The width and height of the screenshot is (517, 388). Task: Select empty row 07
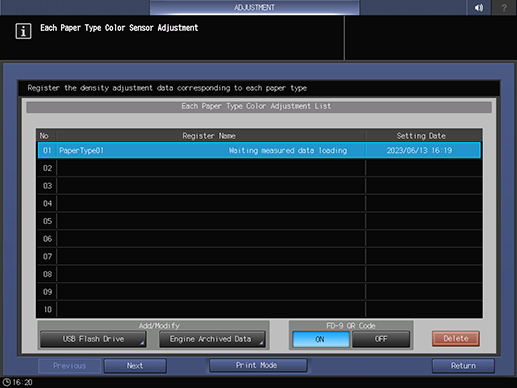coord(259,256)
